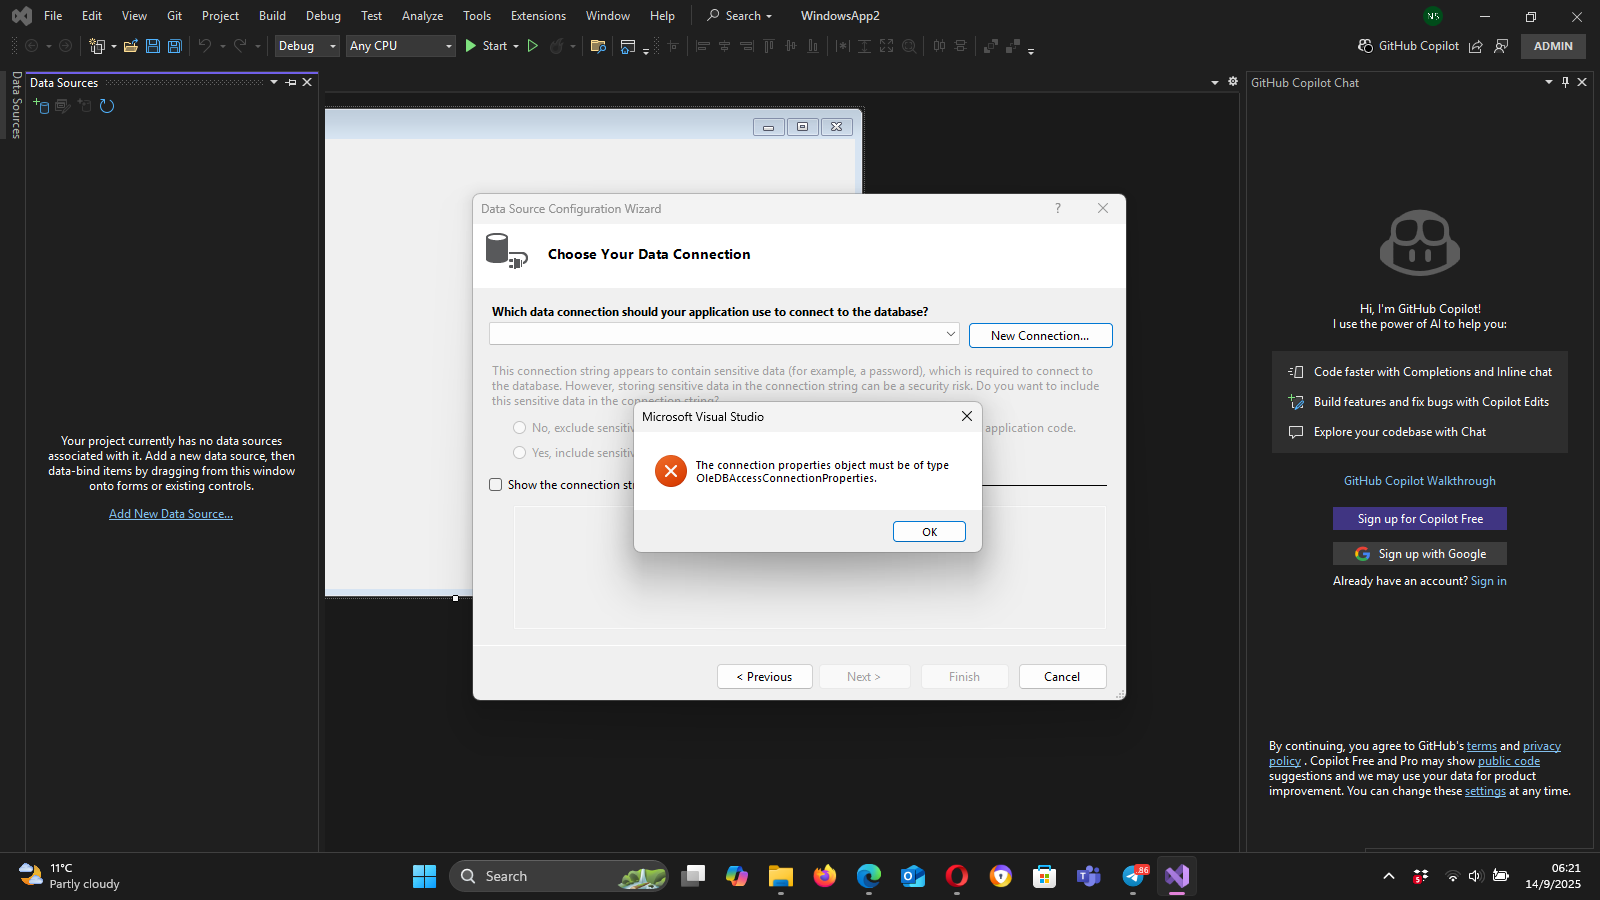
Task: Click the gear settings icon above the designer
Action: pos(1233,82)
